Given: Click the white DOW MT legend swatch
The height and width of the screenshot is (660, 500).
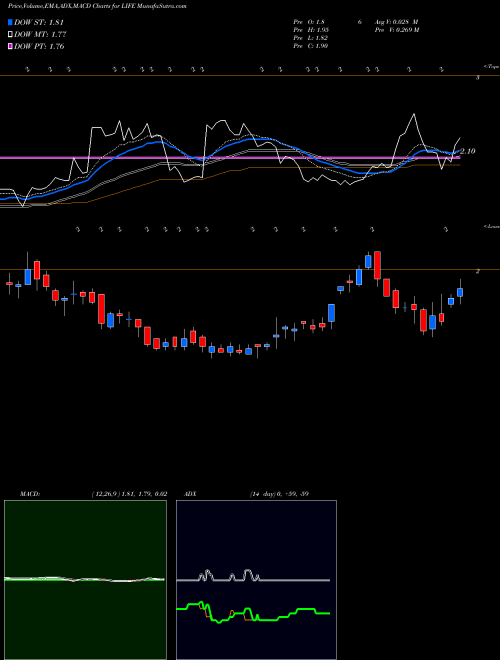Looking at the screenshot, I should pyautogui.click(x=10, y=35).
